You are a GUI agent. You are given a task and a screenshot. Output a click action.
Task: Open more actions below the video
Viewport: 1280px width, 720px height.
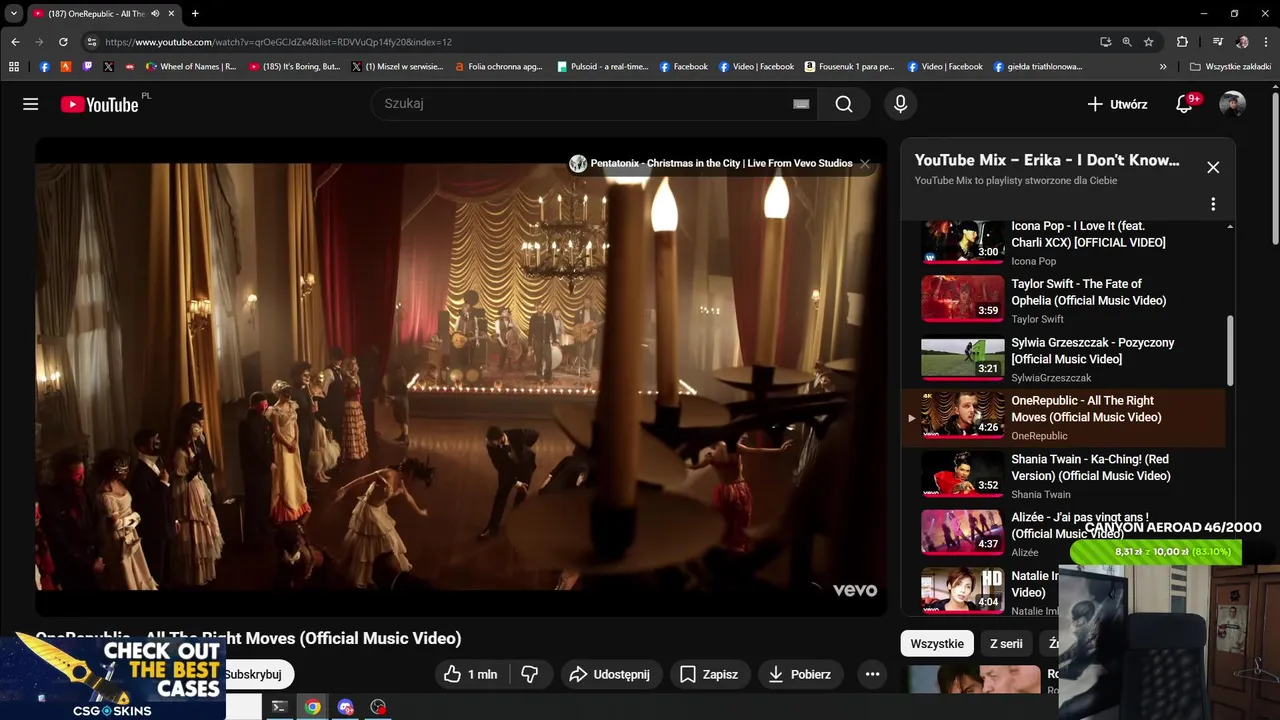point(872,674)
